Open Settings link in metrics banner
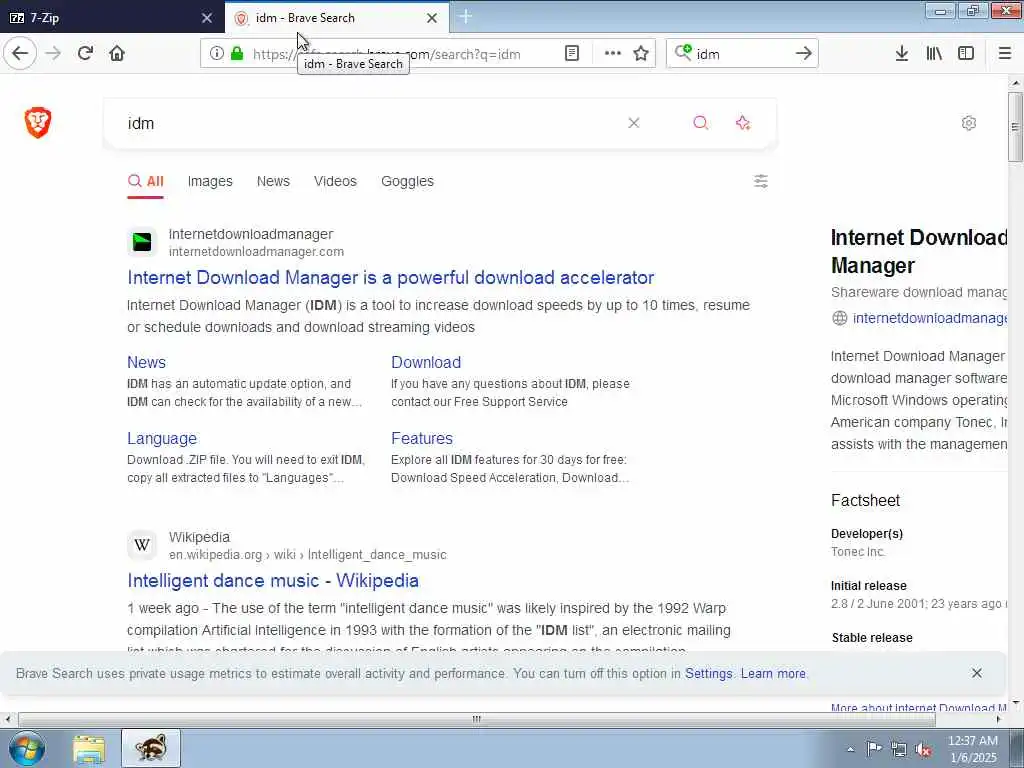 coord(709,673)
